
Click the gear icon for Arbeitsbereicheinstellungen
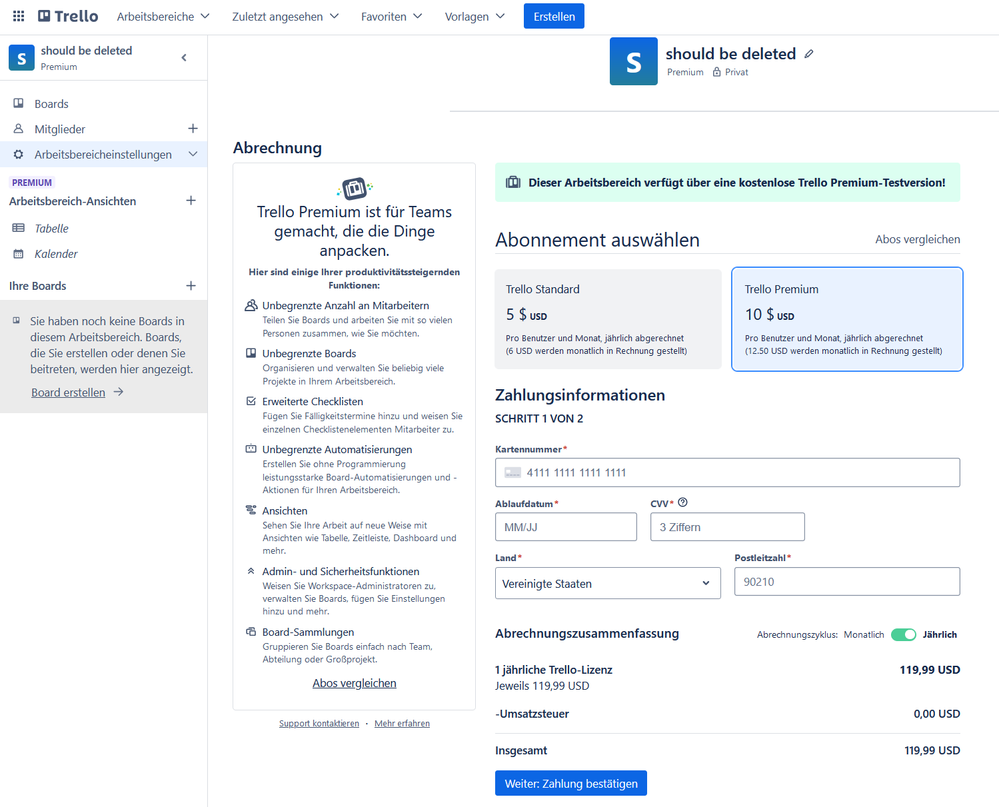18,154
